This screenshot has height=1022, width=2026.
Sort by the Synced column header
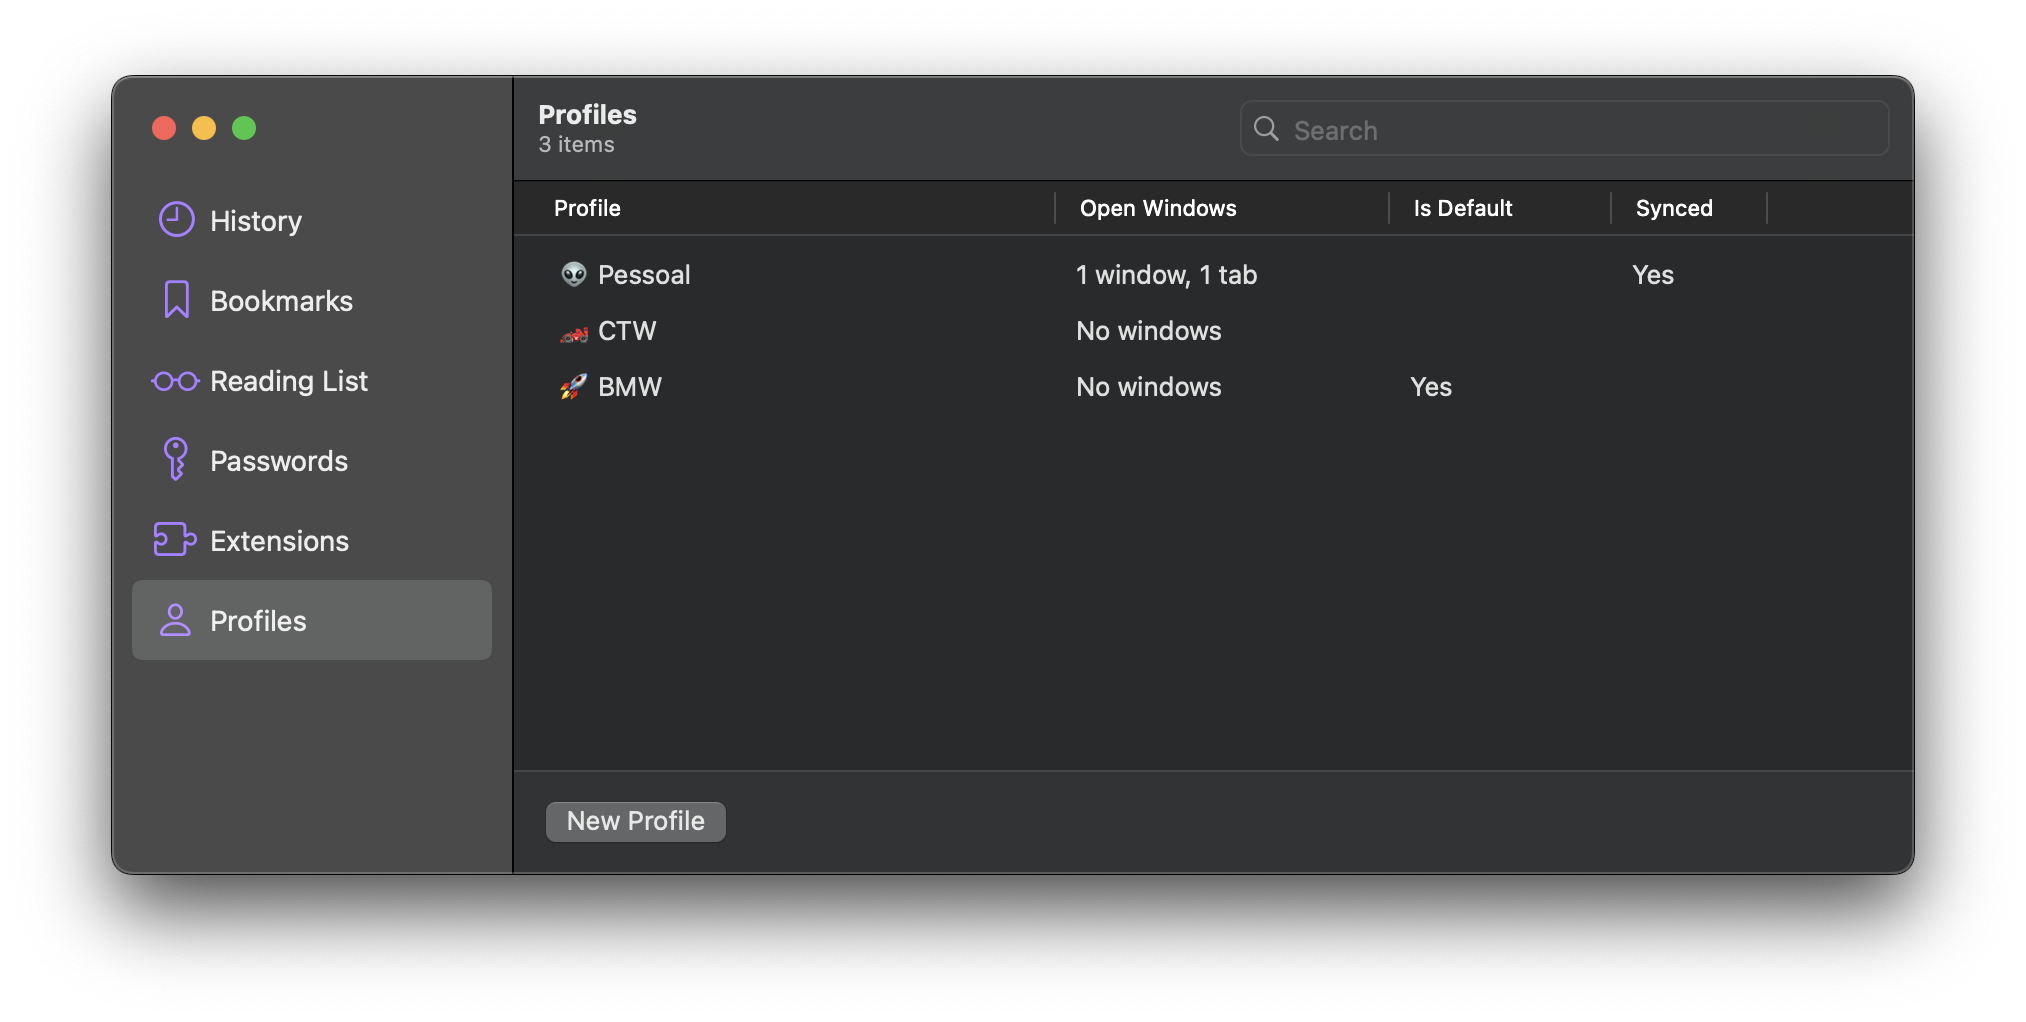coord(1673,208)
